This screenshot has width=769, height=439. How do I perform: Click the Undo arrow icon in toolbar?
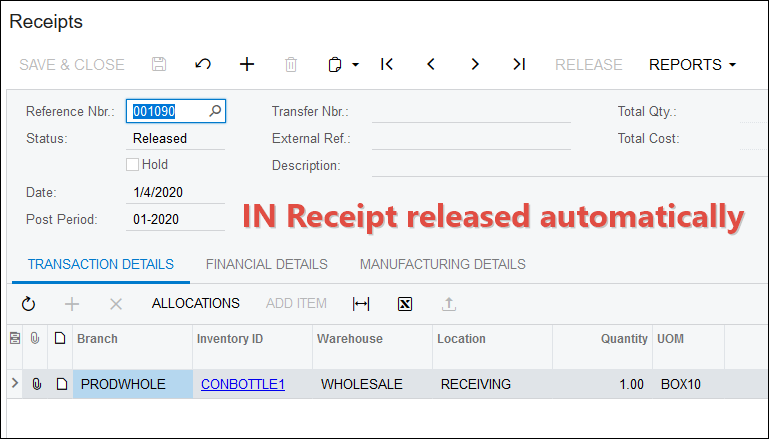point(203,64)
